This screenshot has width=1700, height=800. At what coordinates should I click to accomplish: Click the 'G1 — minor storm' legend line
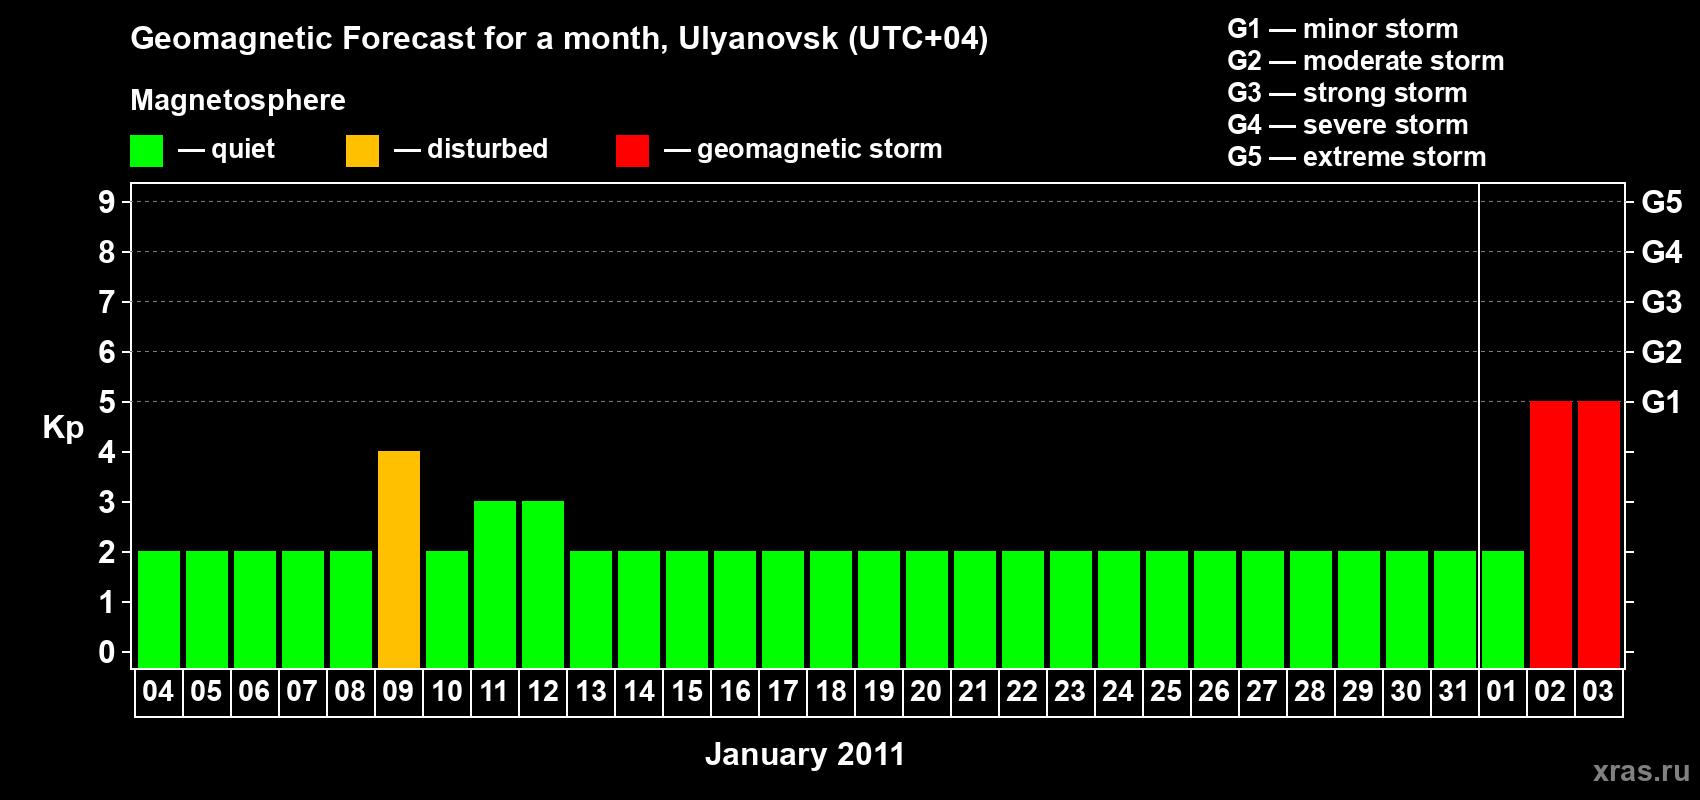[1342, 29]
